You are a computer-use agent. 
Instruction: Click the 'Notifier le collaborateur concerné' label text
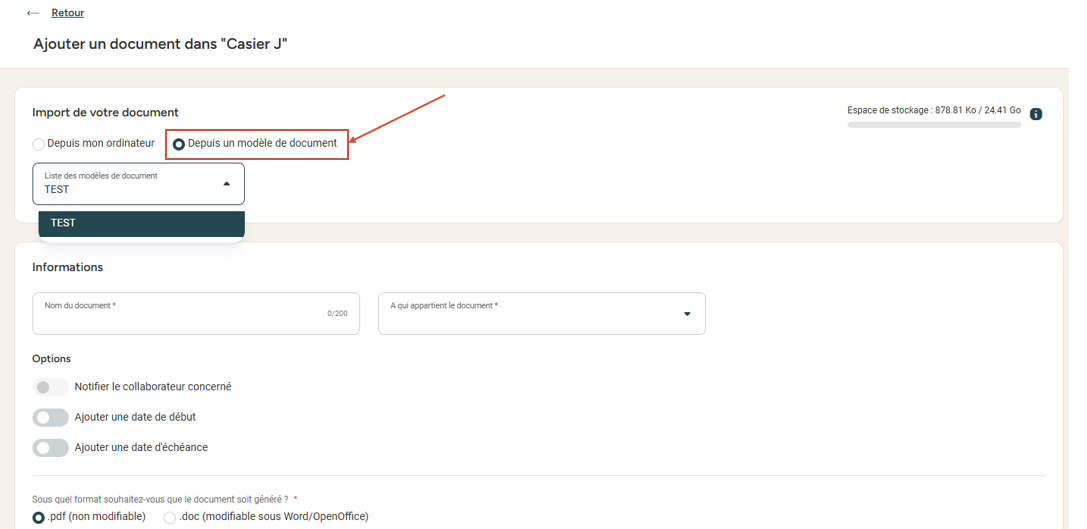(153, 387)
